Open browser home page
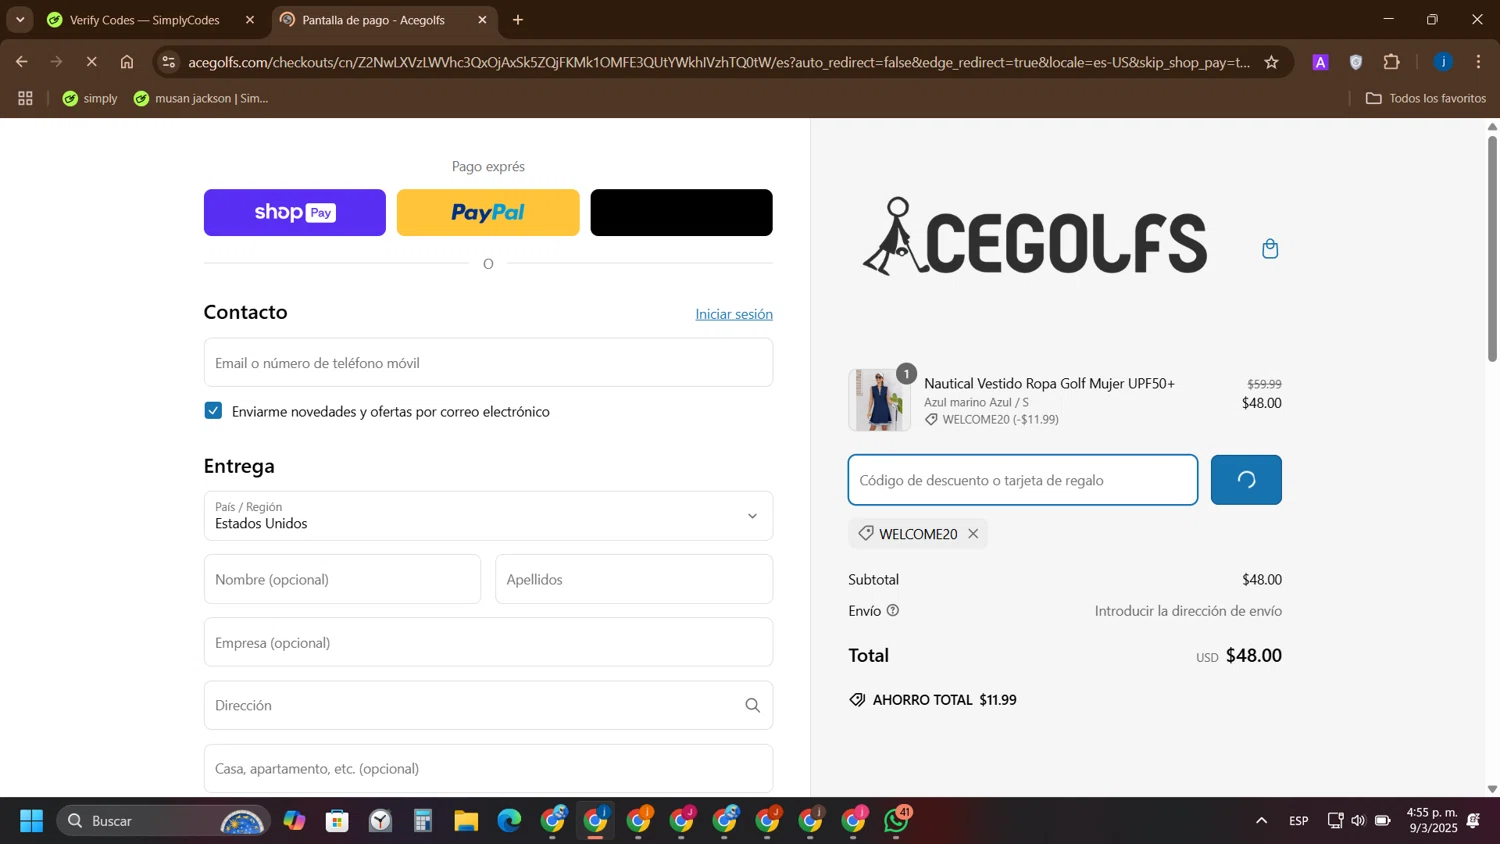Viewport: 1500px width, 844px height. pyautogui.click(x=127, y=62)
